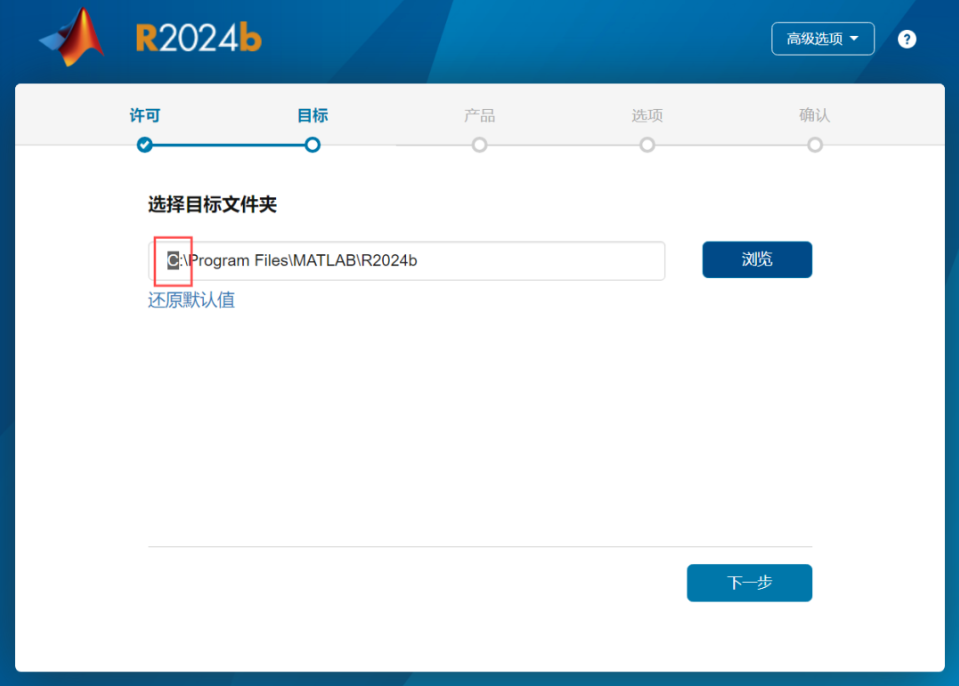This screenshot has width=959, height=686.
Task: Select the 产品 step label
Action: (x=479, y=115)
